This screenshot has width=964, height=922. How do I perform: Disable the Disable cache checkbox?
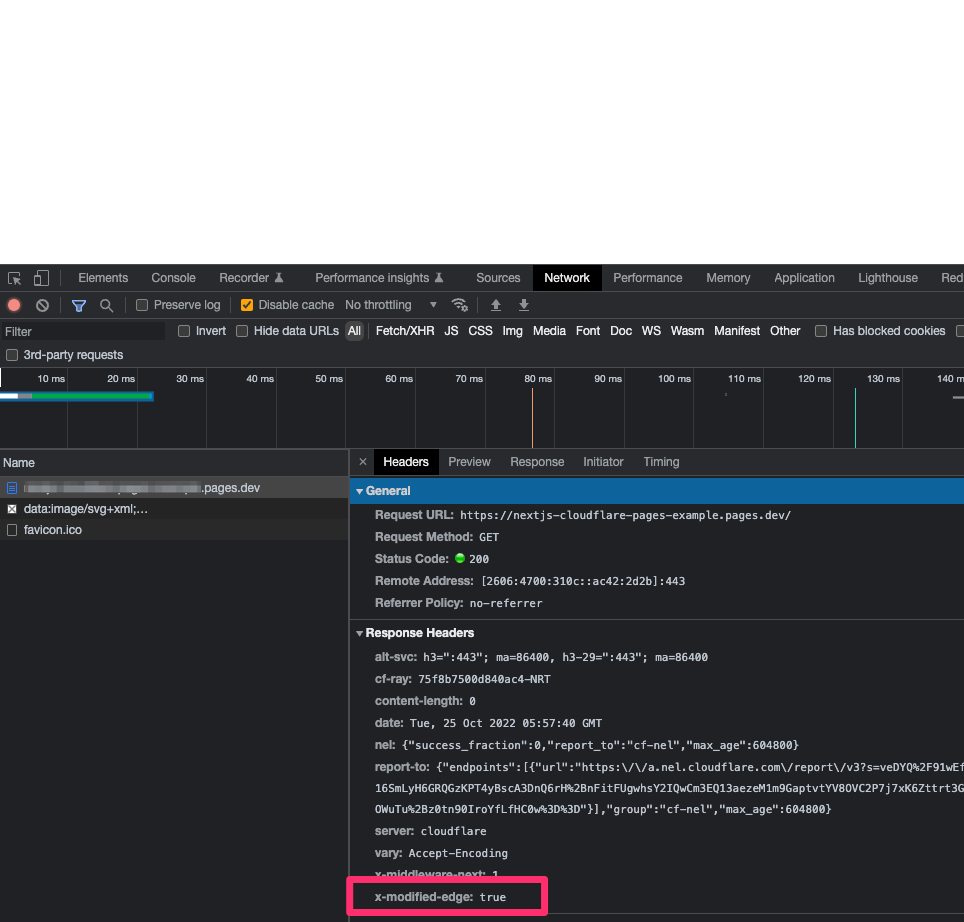246,304
